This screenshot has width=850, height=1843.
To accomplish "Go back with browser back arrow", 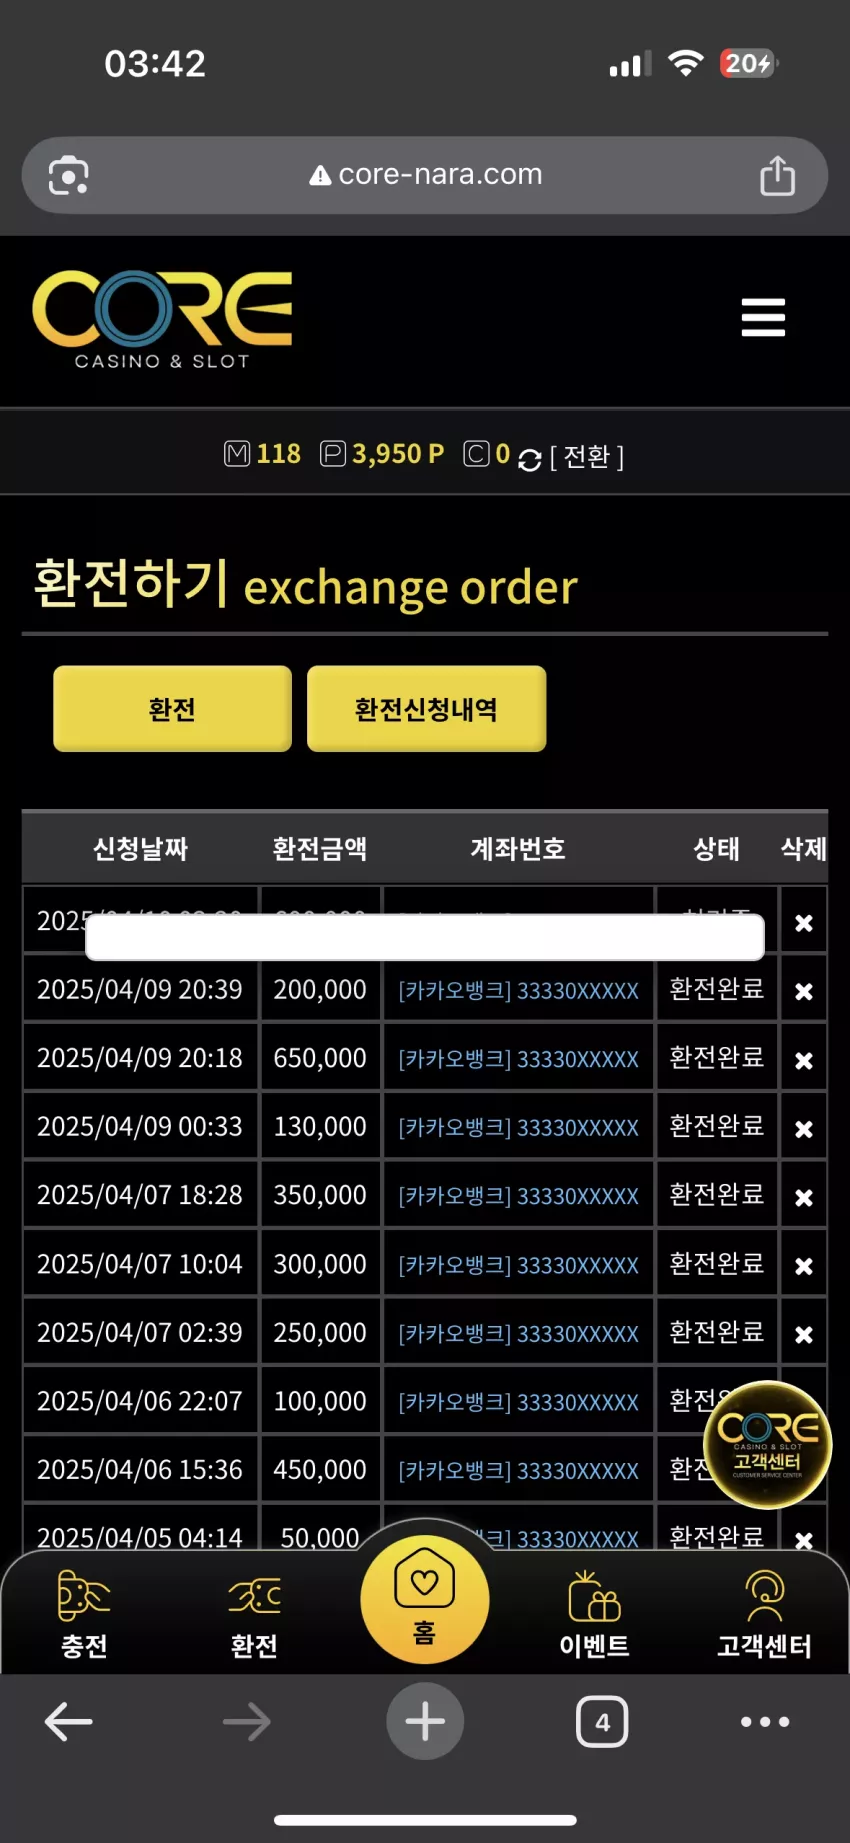I will 69,1721.
